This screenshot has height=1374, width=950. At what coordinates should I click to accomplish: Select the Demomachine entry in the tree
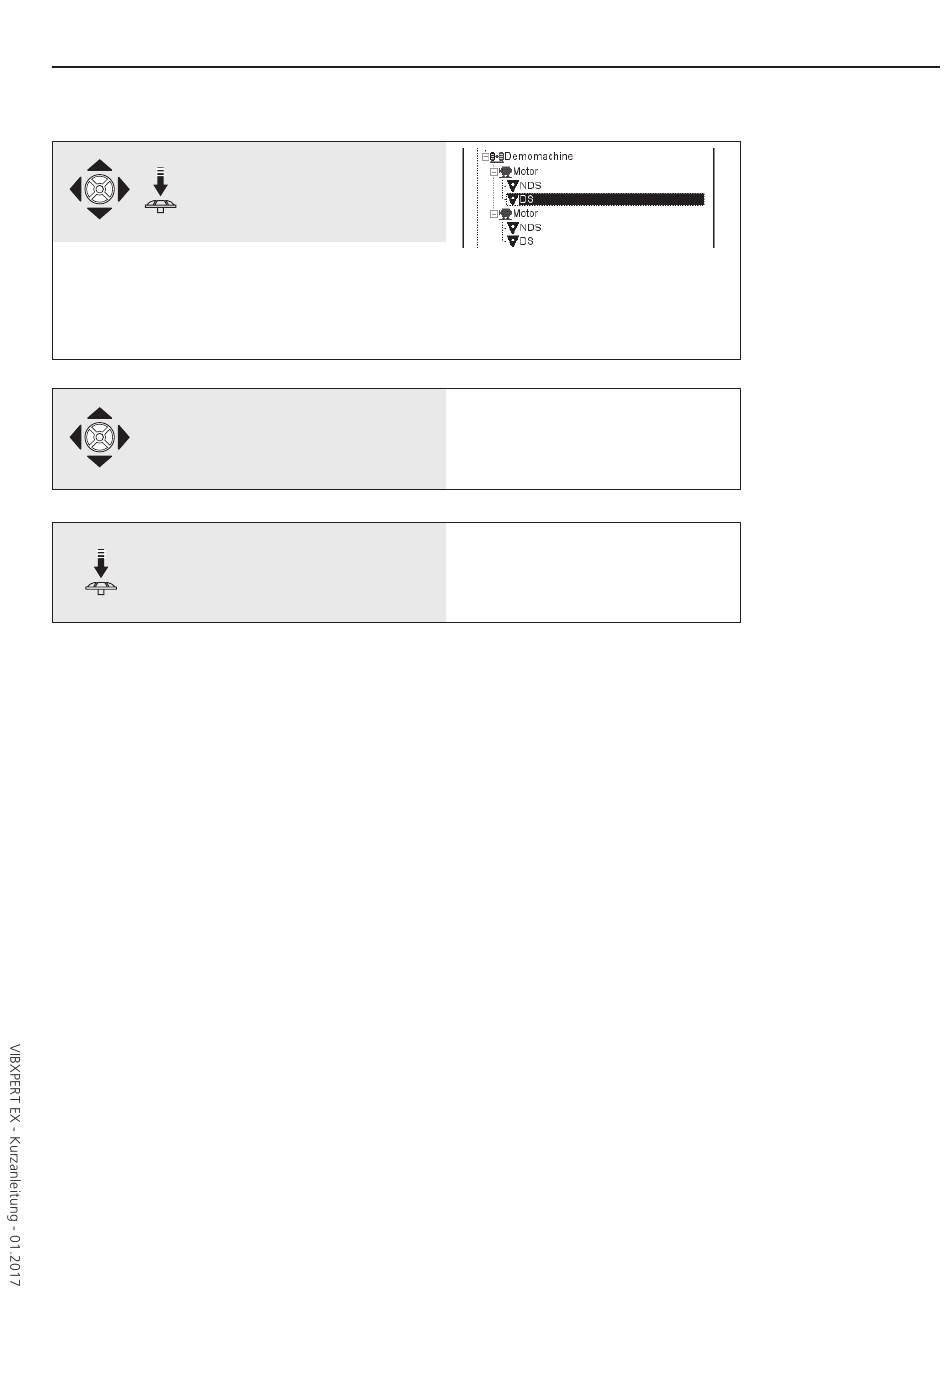(x=539, y=157)
